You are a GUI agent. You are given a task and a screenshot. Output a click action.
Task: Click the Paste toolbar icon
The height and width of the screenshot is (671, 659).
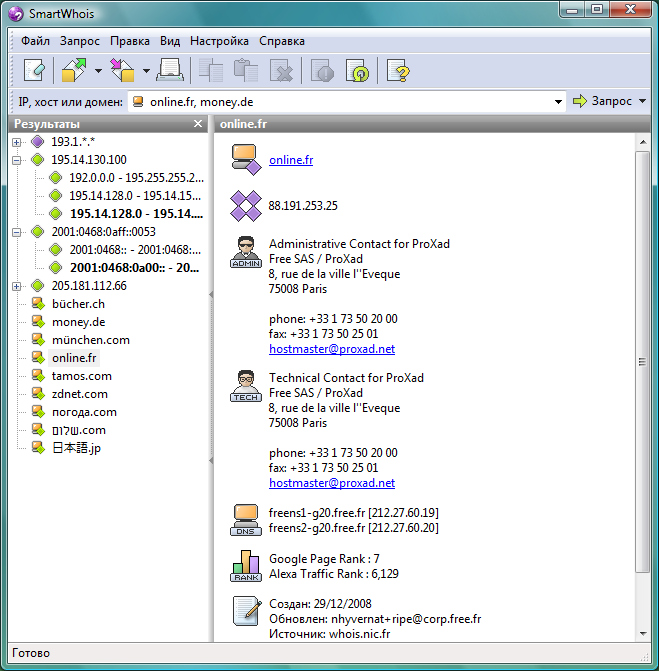tap(246, 70)
